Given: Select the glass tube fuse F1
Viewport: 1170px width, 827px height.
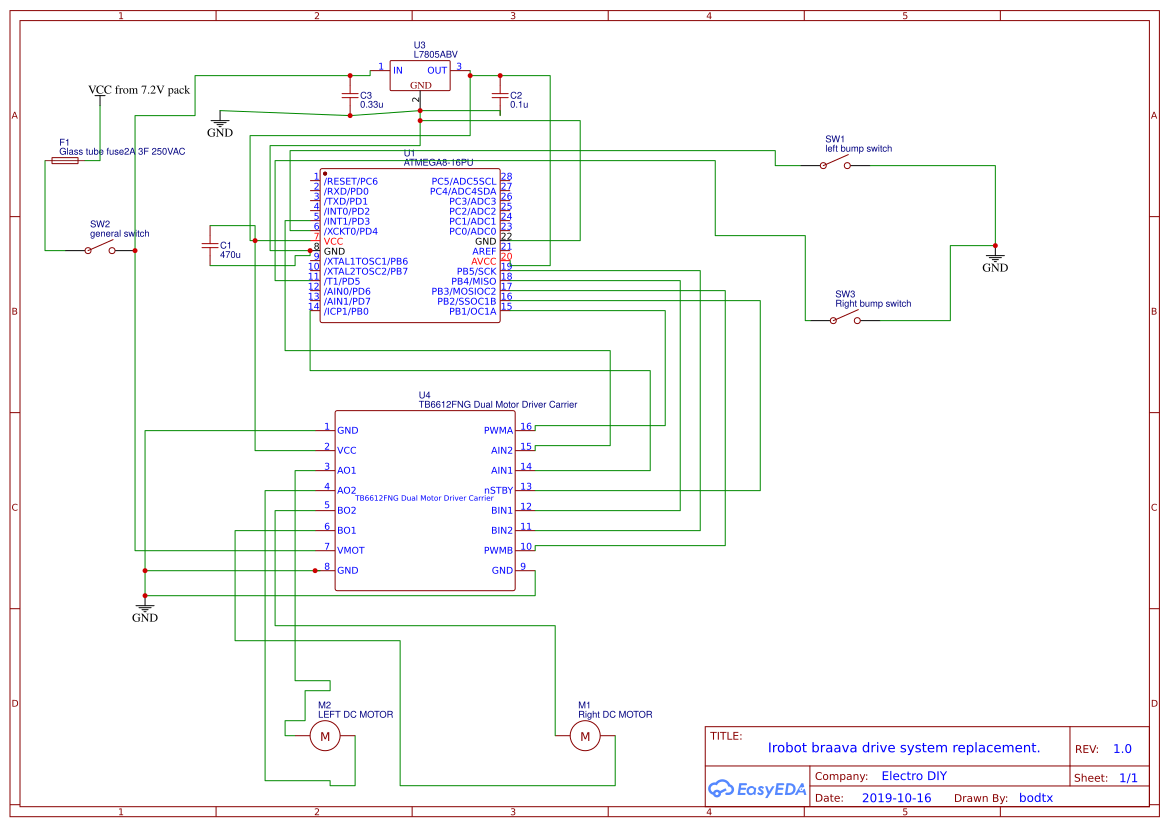Looking at the screenshot, I should (x=66, y=158).
